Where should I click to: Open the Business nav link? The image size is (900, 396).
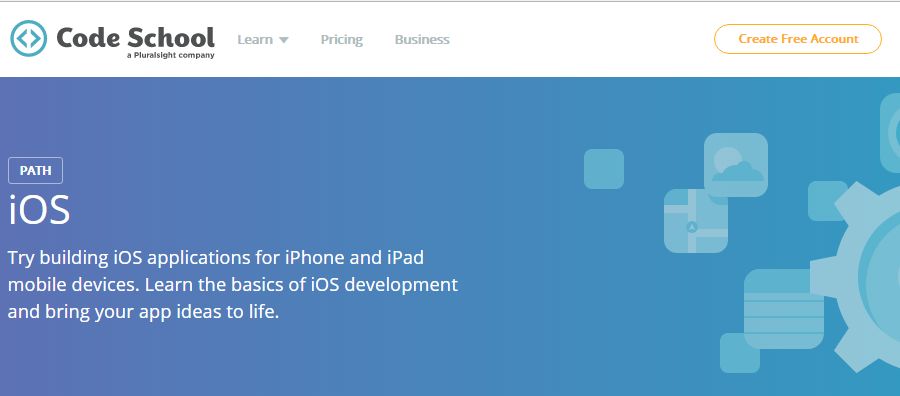tap(422, 40)
